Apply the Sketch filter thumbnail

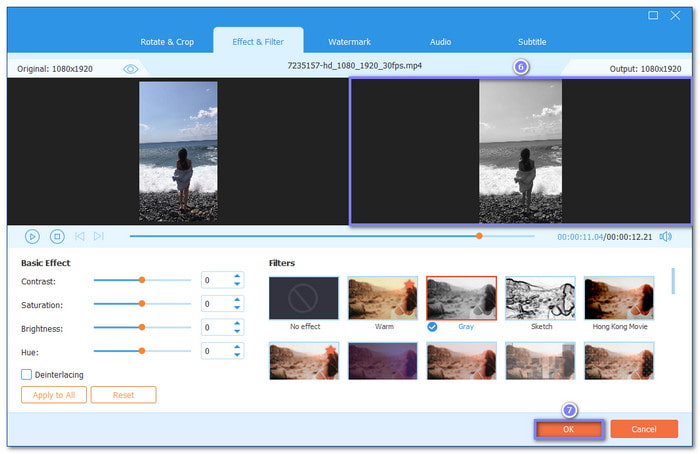click(540, 298)
